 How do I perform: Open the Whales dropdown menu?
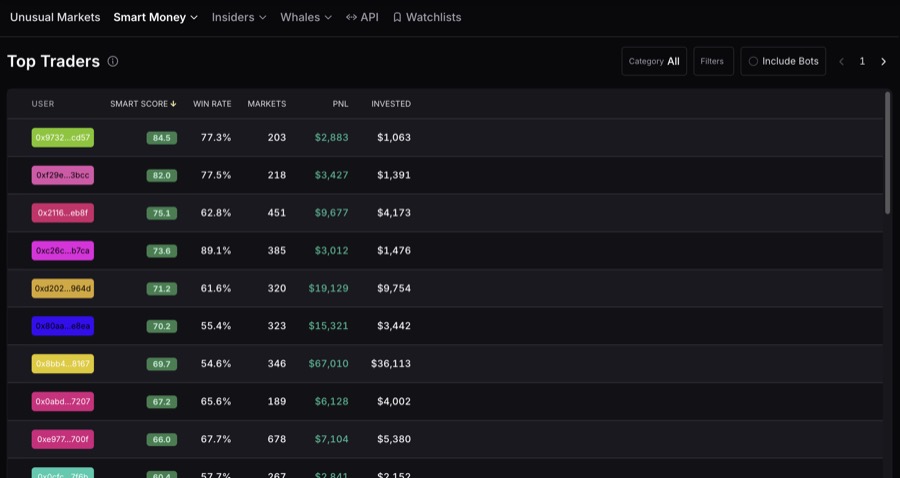coord(306,17)
